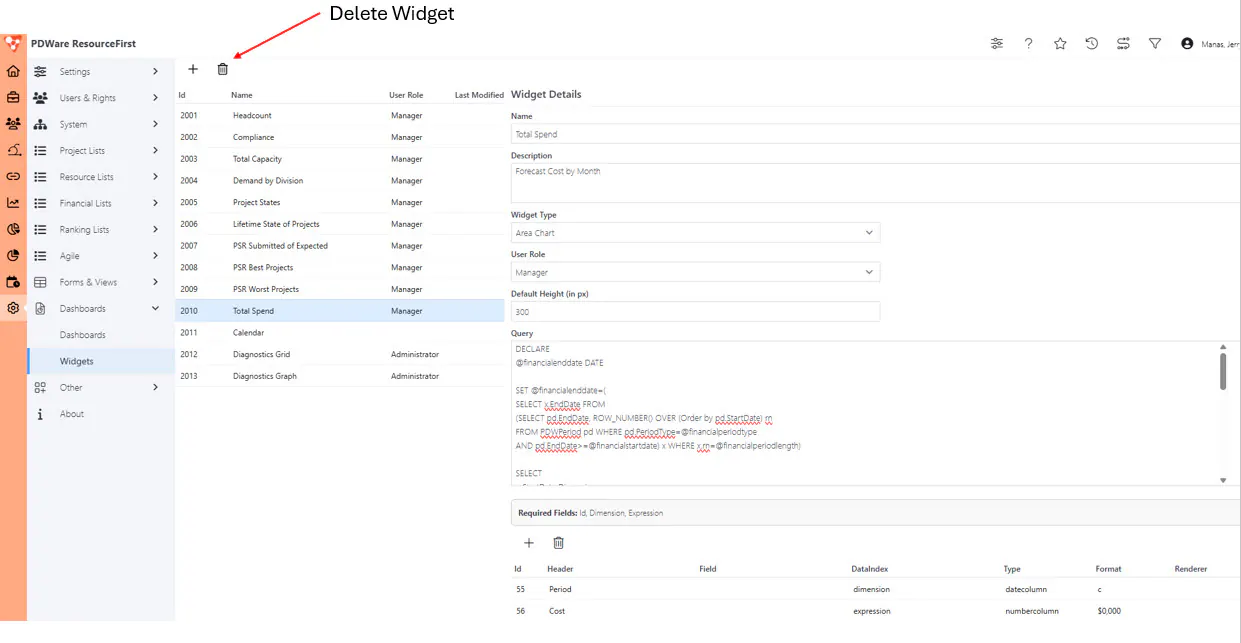This screenshot has width=1241, height=643.
Task: Collapse the Dashboards menu section
Action: (x=101, y=309)
